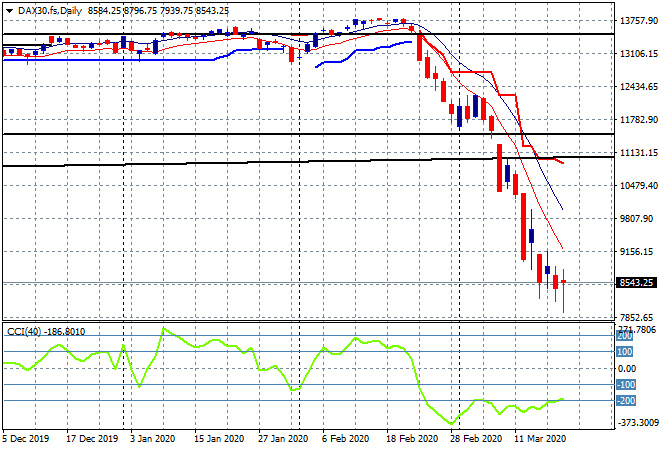Select the CCI -100 level label
The height and width of the screenshot is (450, 660).
coord(625,385)
